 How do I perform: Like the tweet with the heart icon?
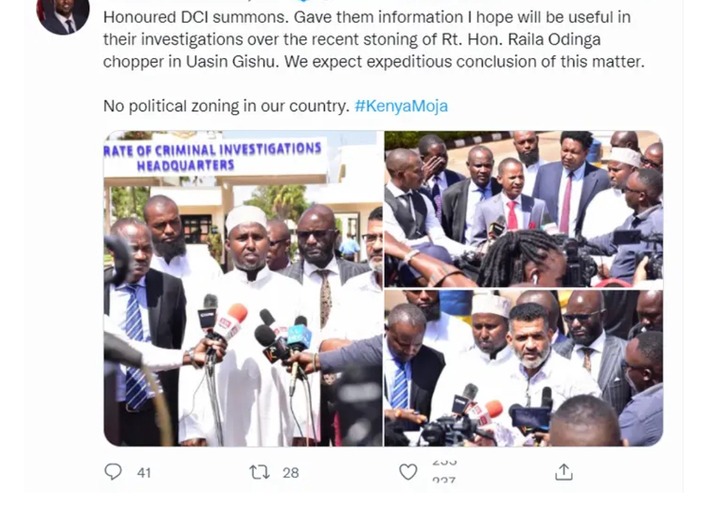[408, 472]
